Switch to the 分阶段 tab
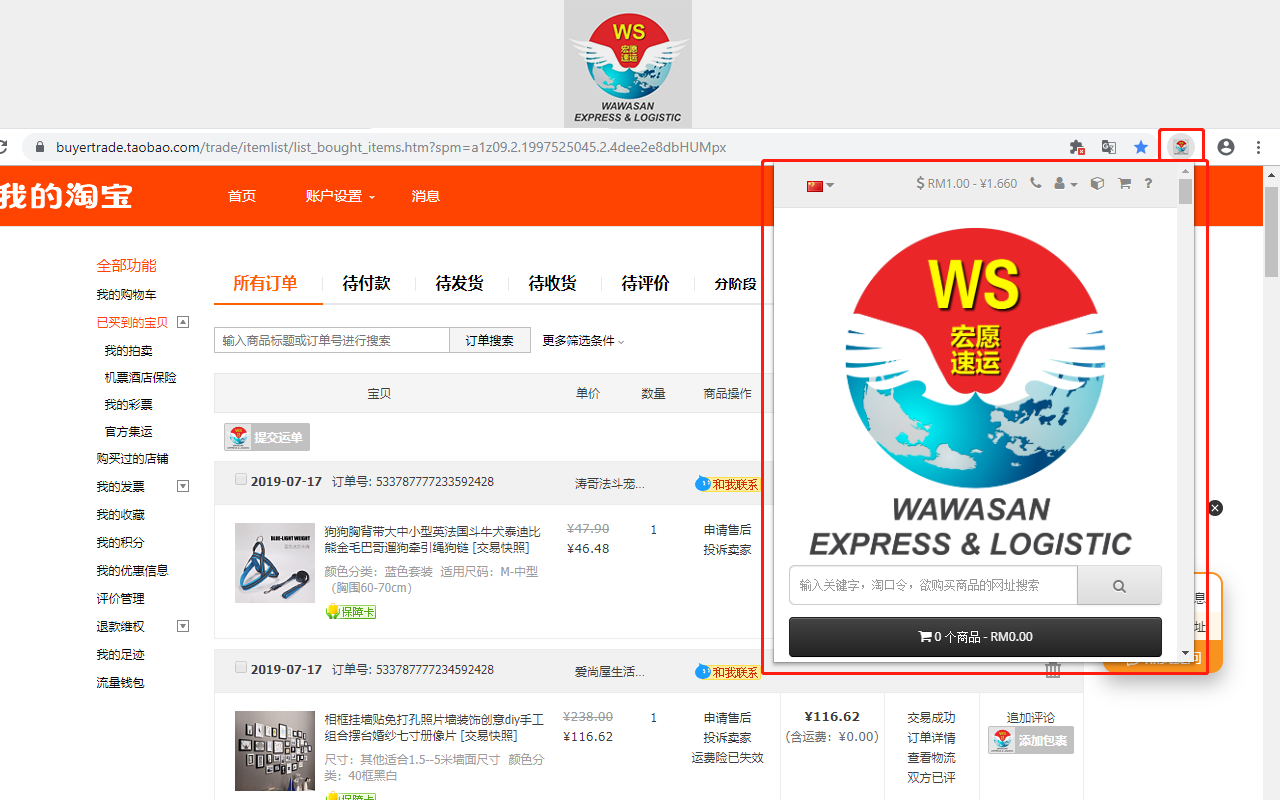Screen dimensions: 1280x800 [735, 284]
